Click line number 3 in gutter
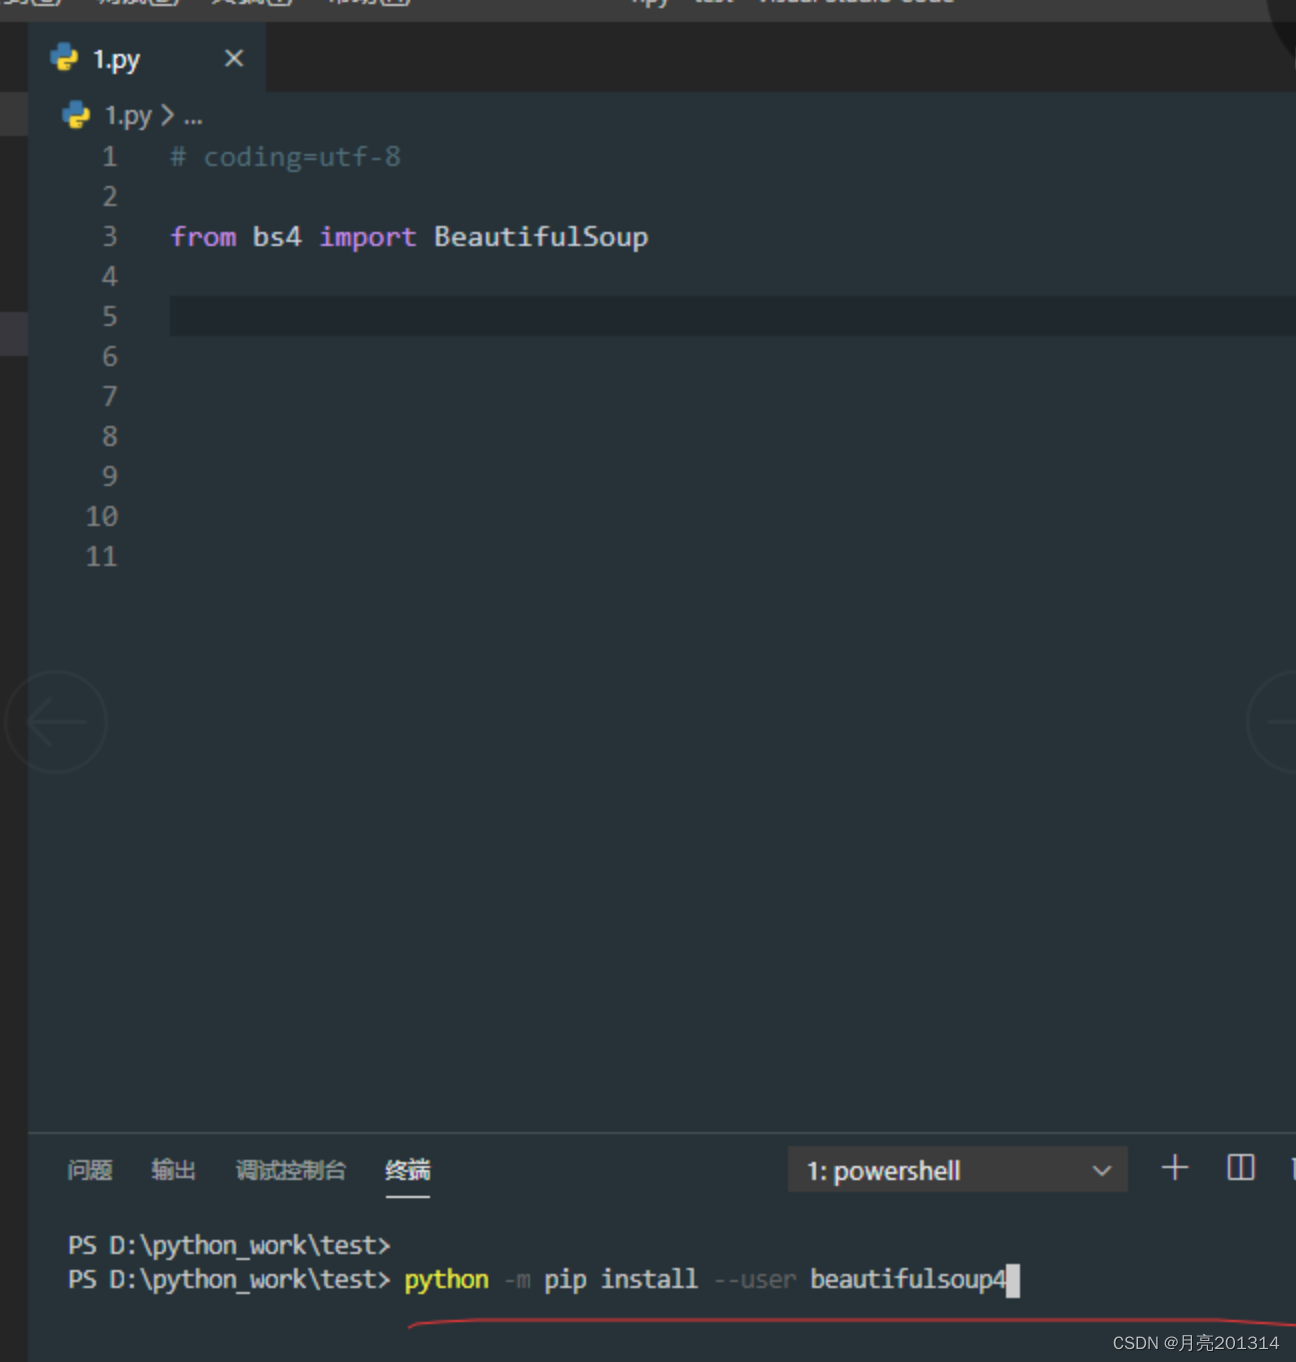 (110, 237)
